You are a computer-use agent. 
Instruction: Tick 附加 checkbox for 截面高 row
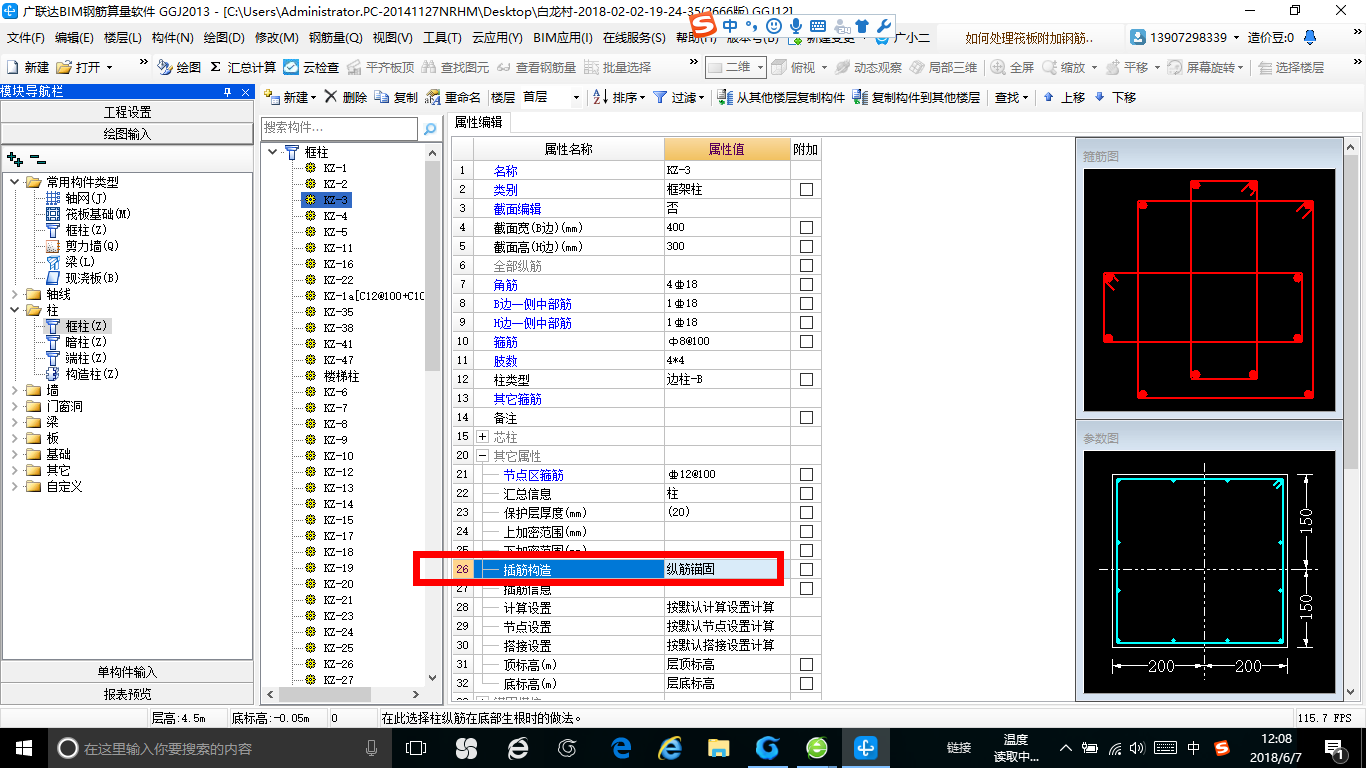click(x=806, y=247)
